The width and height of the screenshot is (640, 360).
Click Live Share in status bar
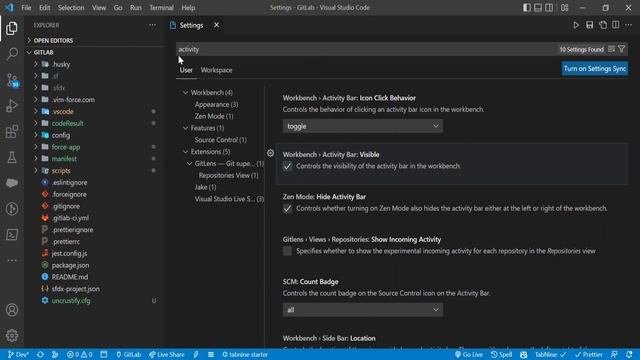pos(167,354)
